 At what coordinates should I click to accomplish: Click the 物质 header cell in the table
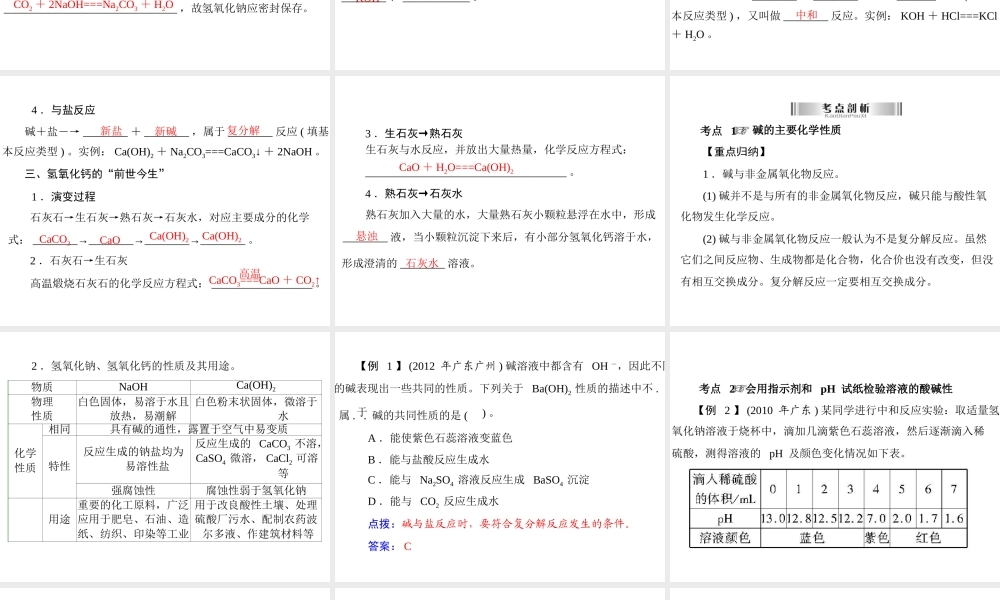pyautogui.click(x=42, y=387)
